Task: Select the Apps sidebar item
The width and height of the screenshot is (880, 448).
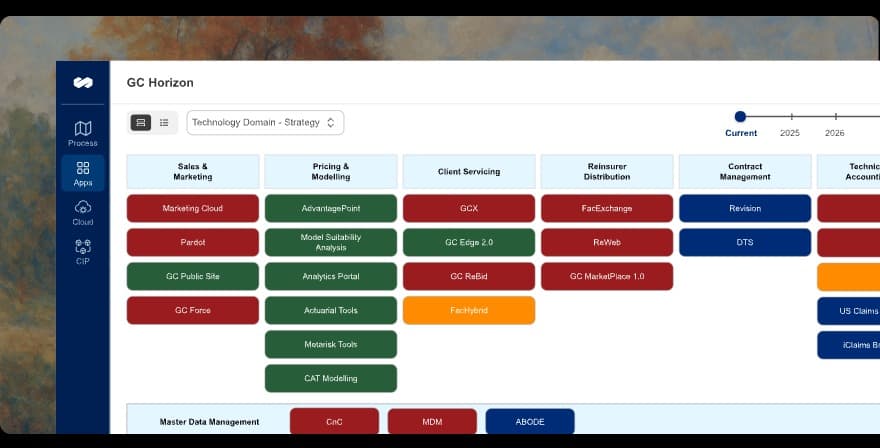Action: coord(83,173)
